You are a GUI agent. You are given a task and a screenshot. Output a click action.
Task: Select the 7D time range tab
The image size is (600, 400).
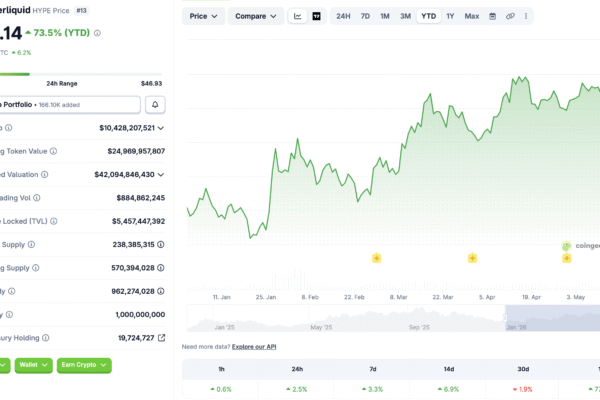tap(365, 16)
